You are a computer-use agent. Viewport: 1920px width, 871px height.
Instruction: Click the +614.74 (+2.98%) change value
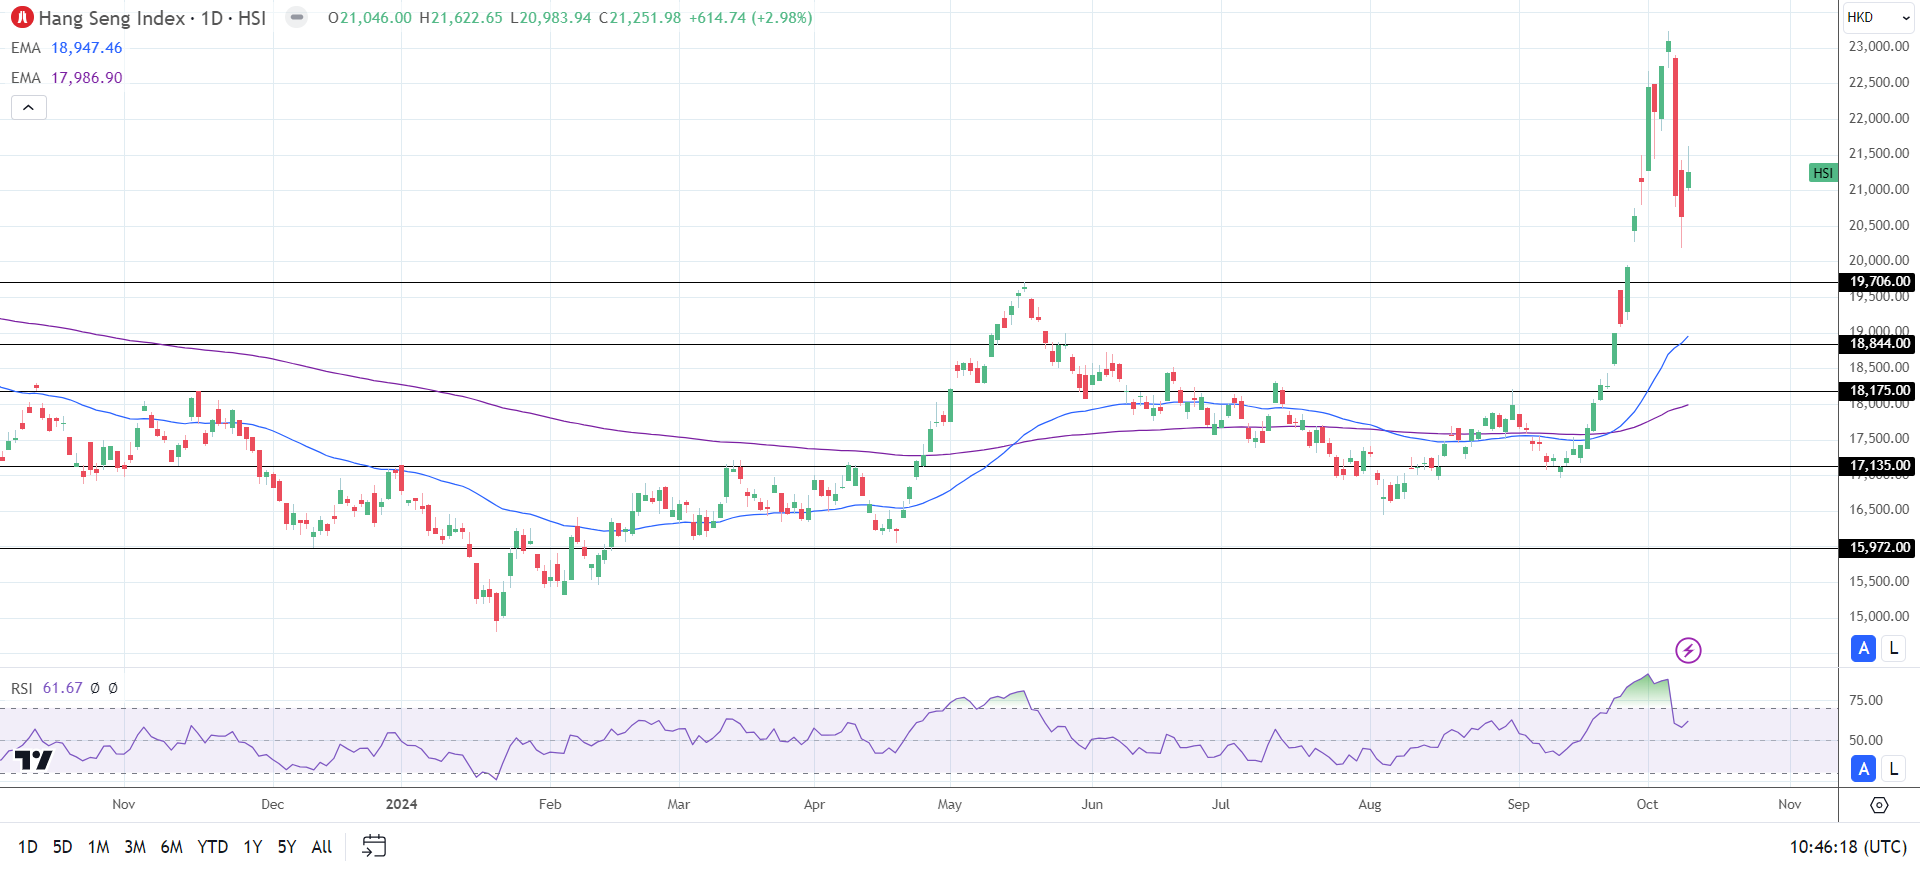pyautogui.click(x=750, y=18)
